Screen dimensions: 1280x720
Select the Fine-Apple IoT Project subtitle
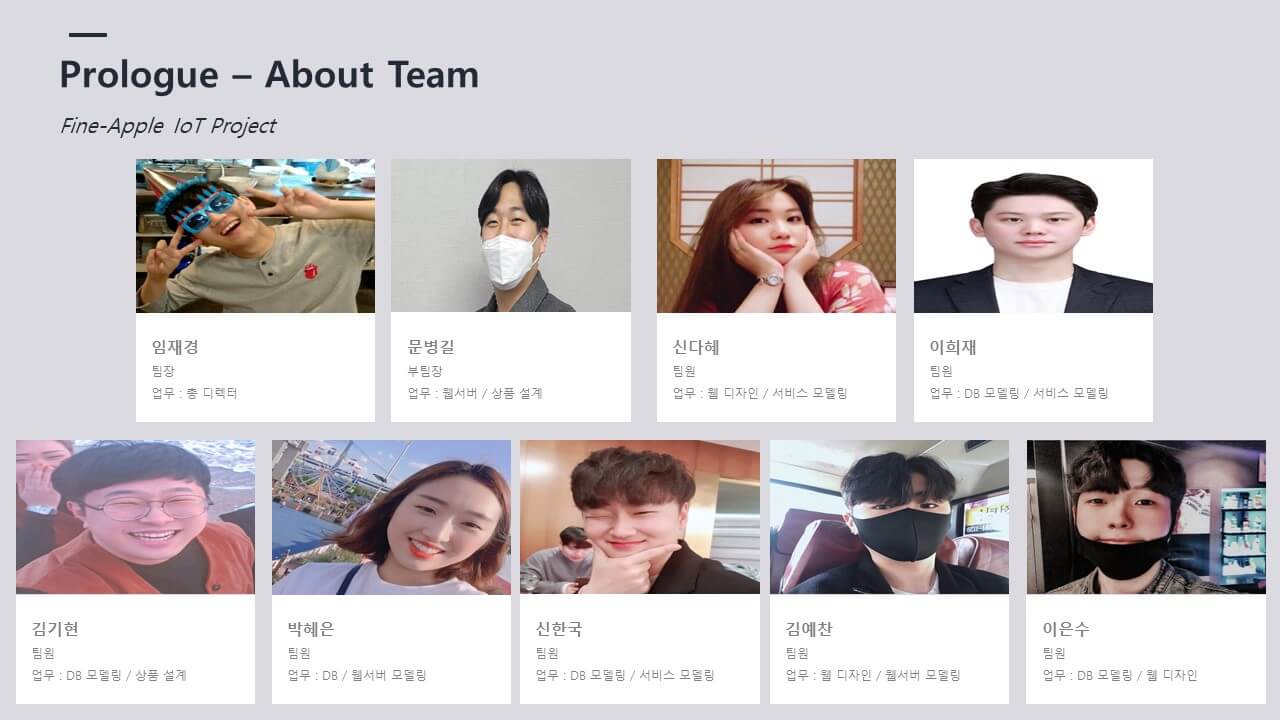coord(168,126)
